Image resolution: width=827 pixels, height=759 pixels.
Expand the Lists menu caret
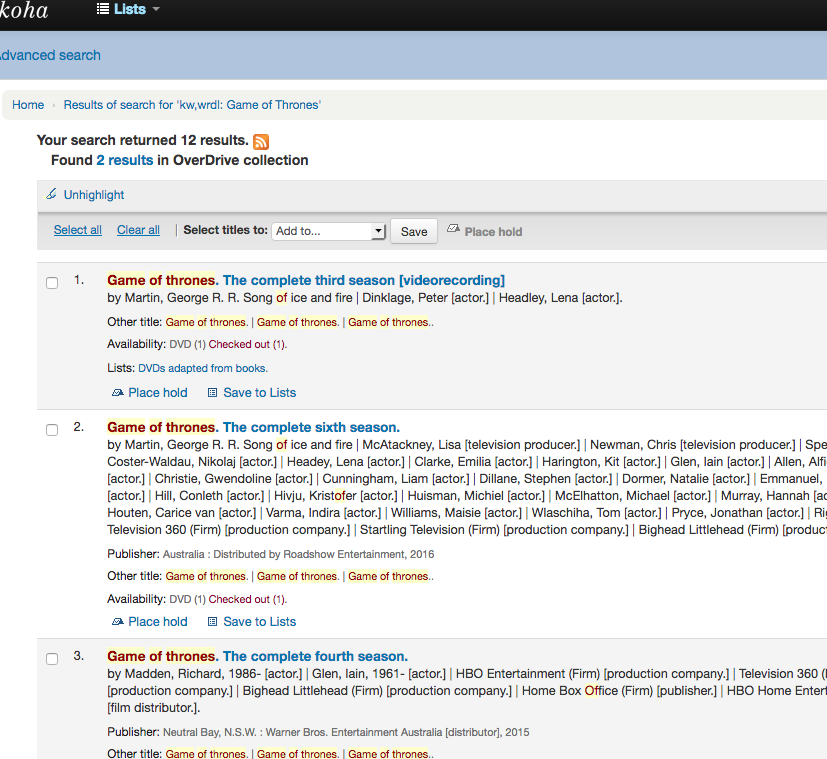[156, 10]
